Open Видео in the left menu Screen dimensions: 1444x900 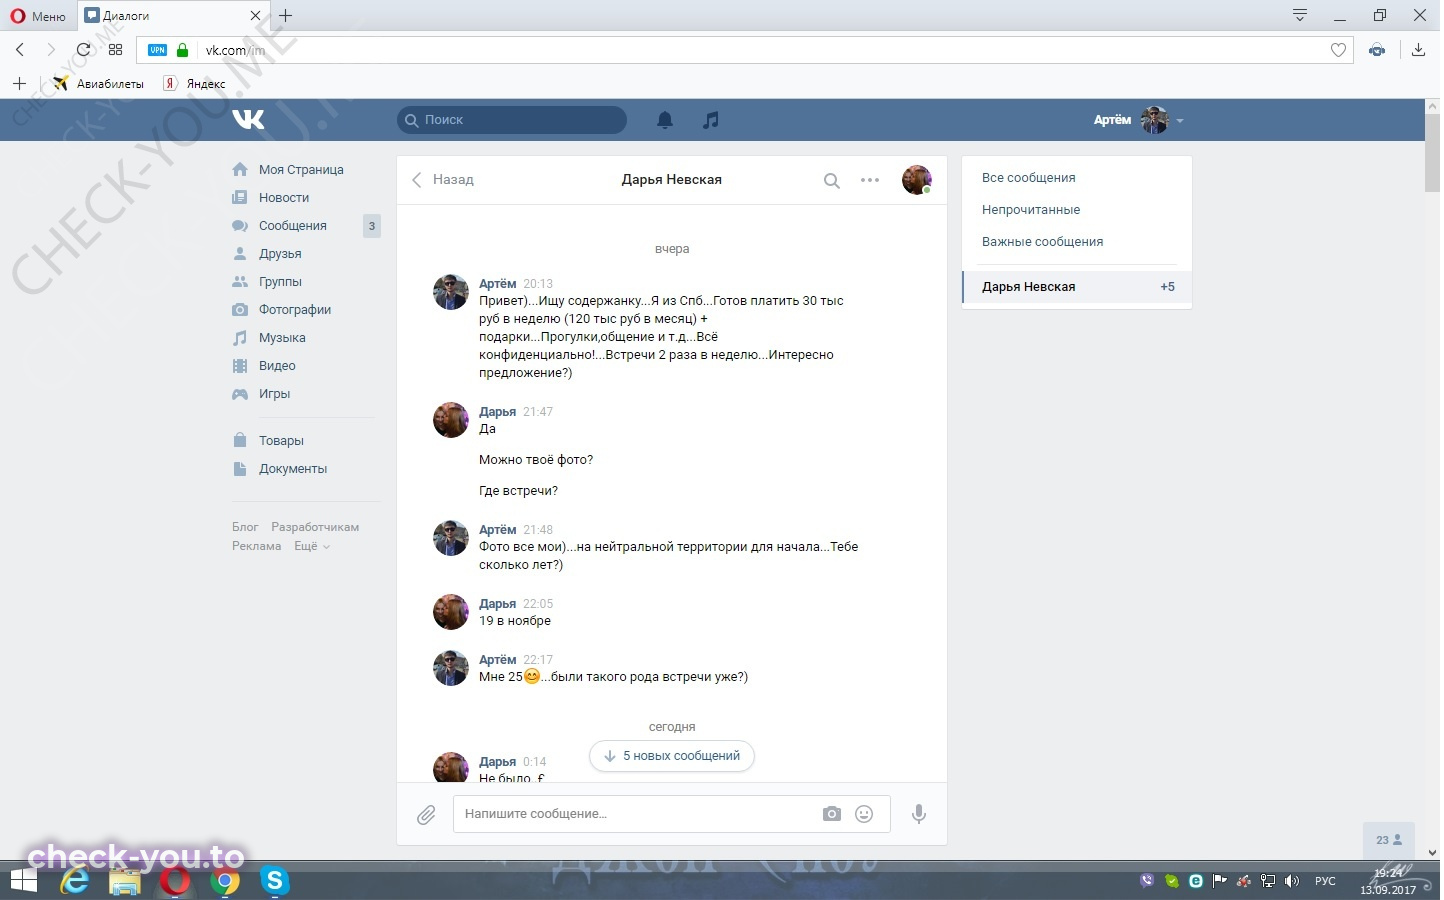tap(277, 366)
